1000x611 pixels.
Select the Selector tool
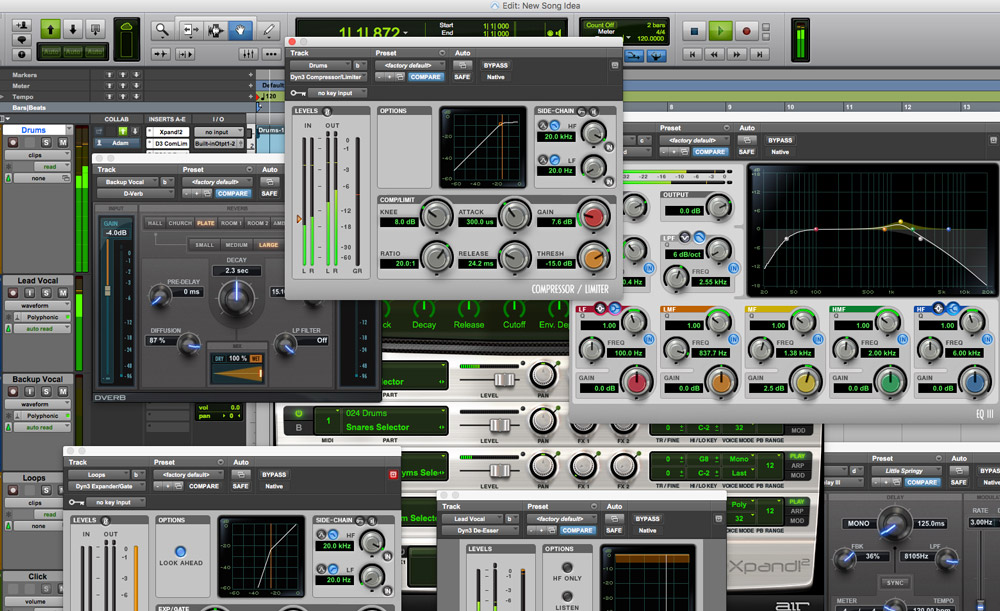[x=216, y=30]
